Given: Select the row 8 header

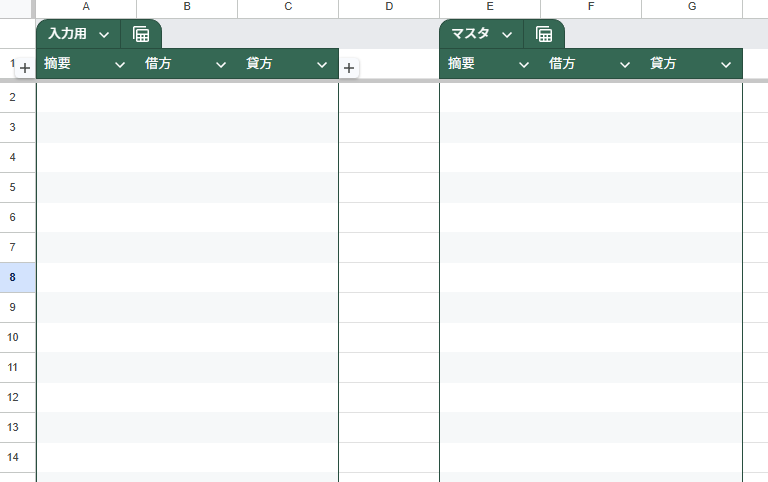Looking at the screenshot, I should click(x=13, y=277).
